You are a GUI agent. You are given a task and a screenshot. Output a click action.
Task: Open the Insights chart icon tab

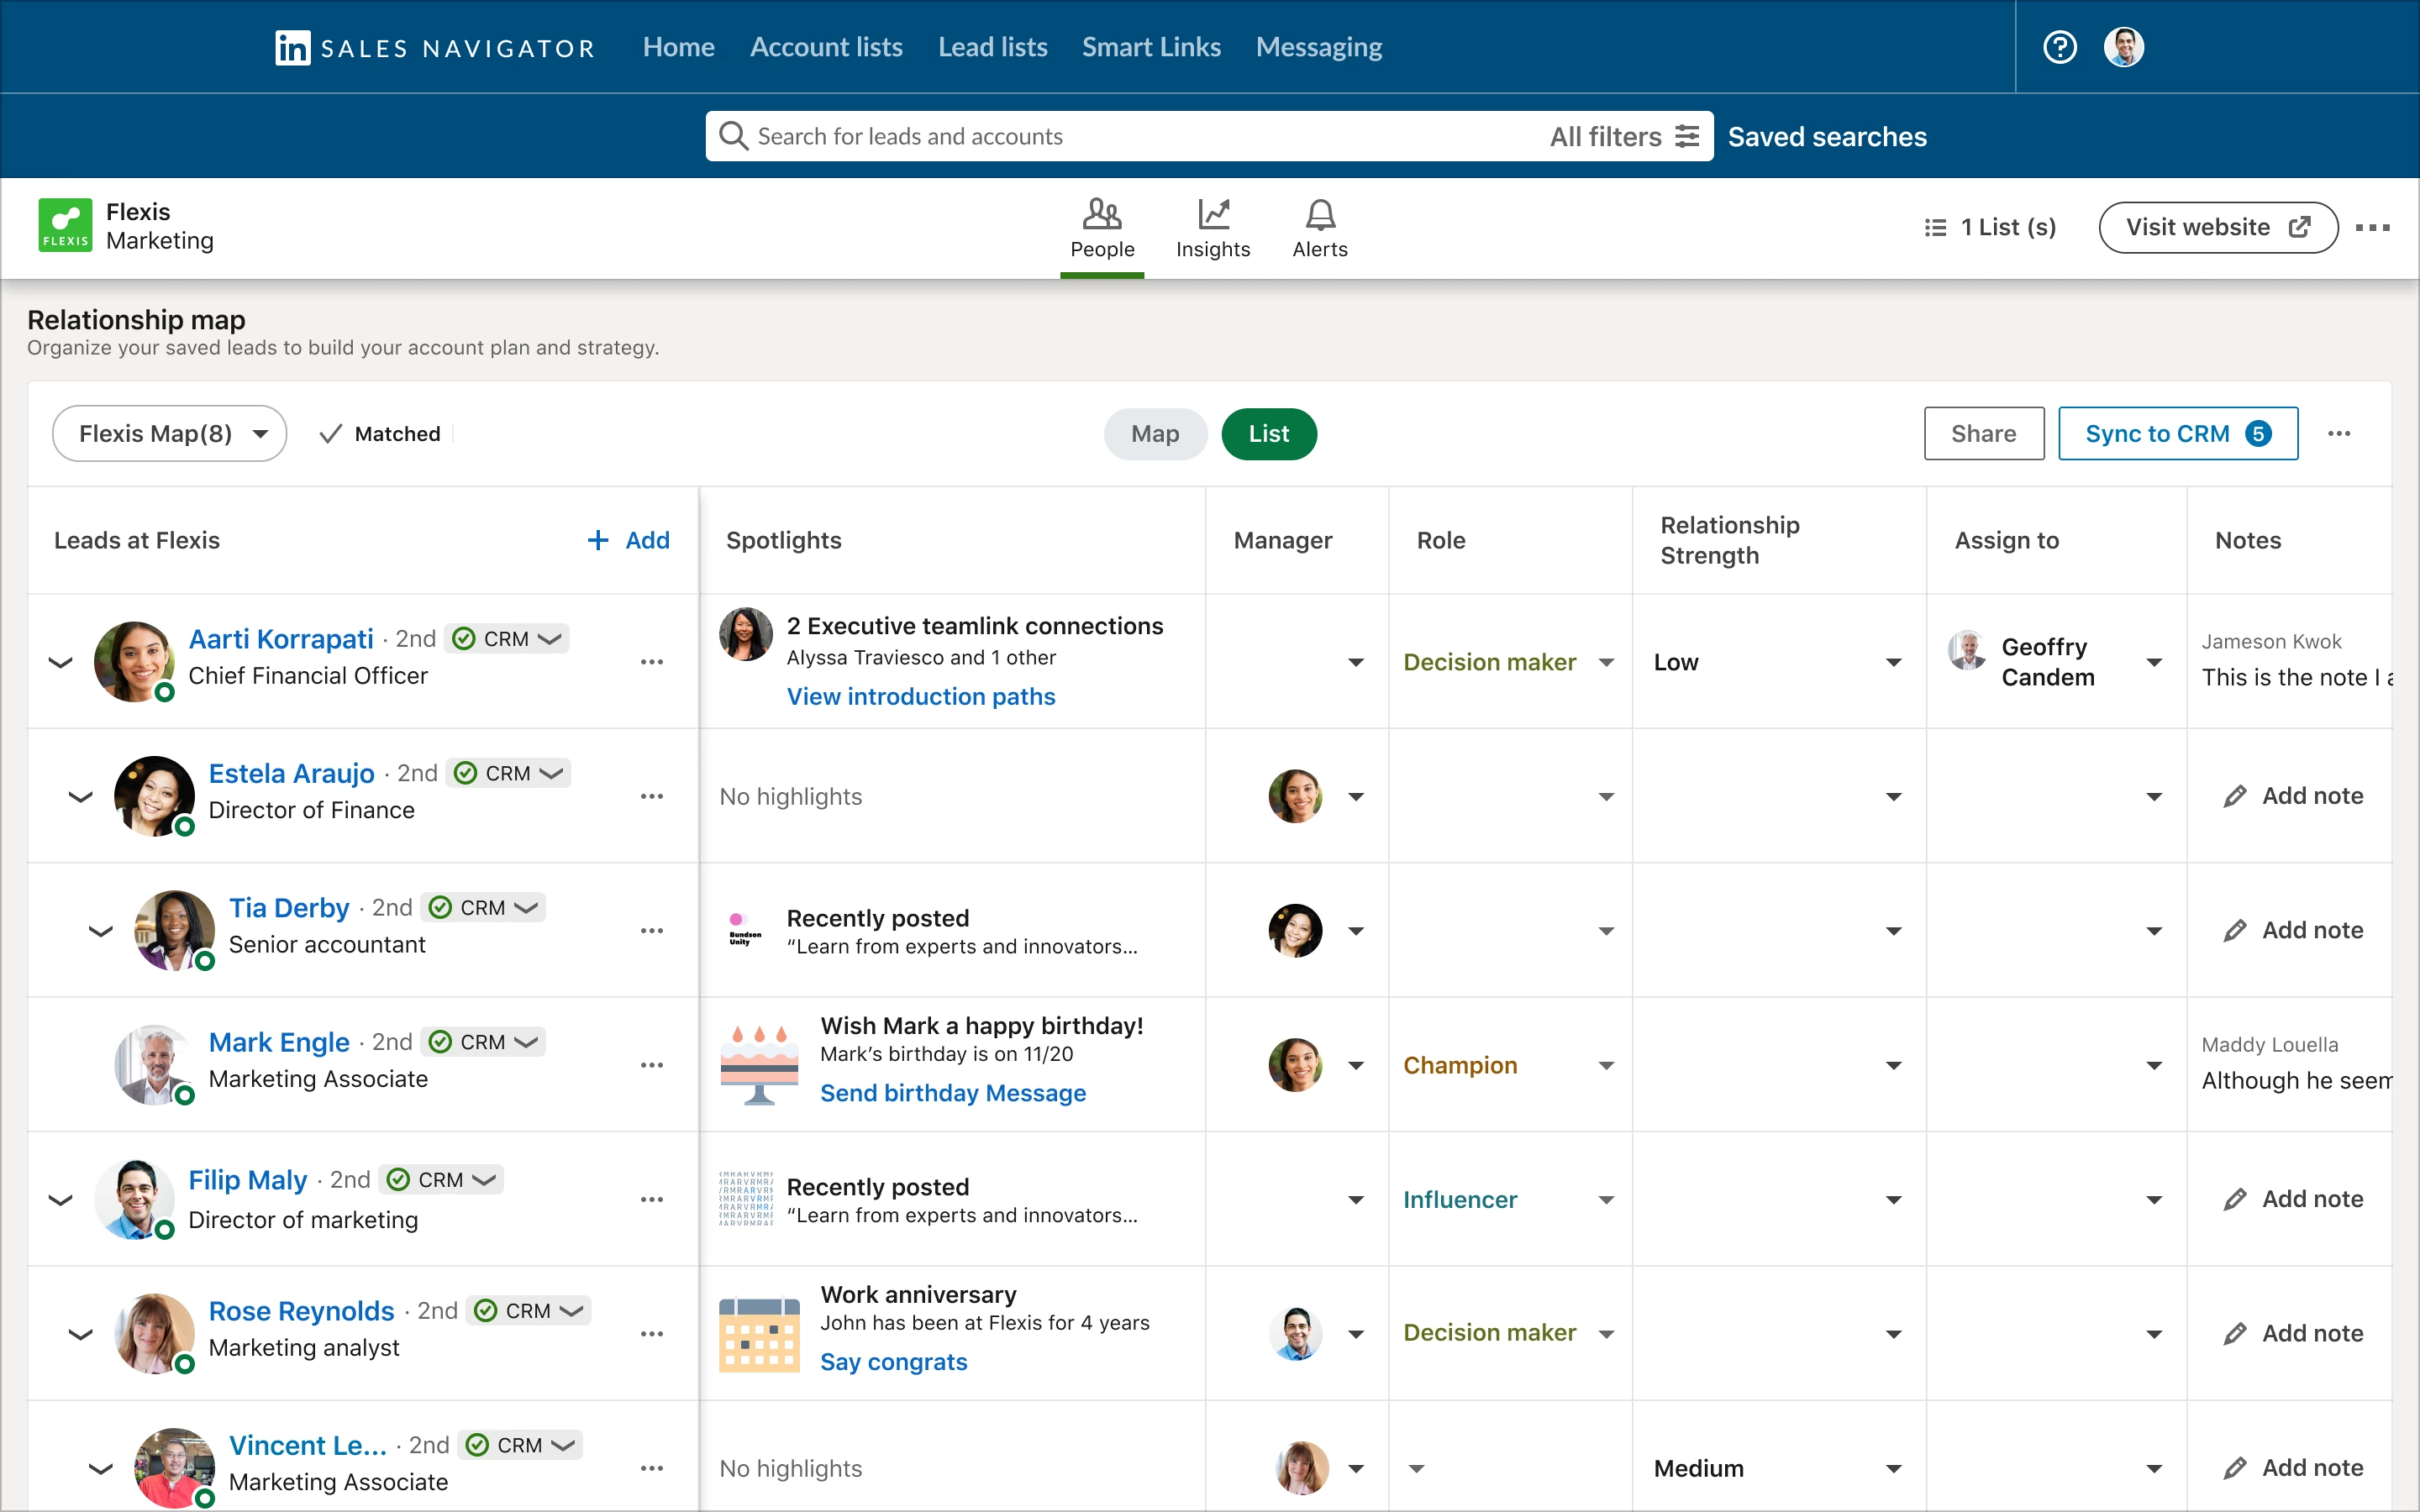[1212, 228]
